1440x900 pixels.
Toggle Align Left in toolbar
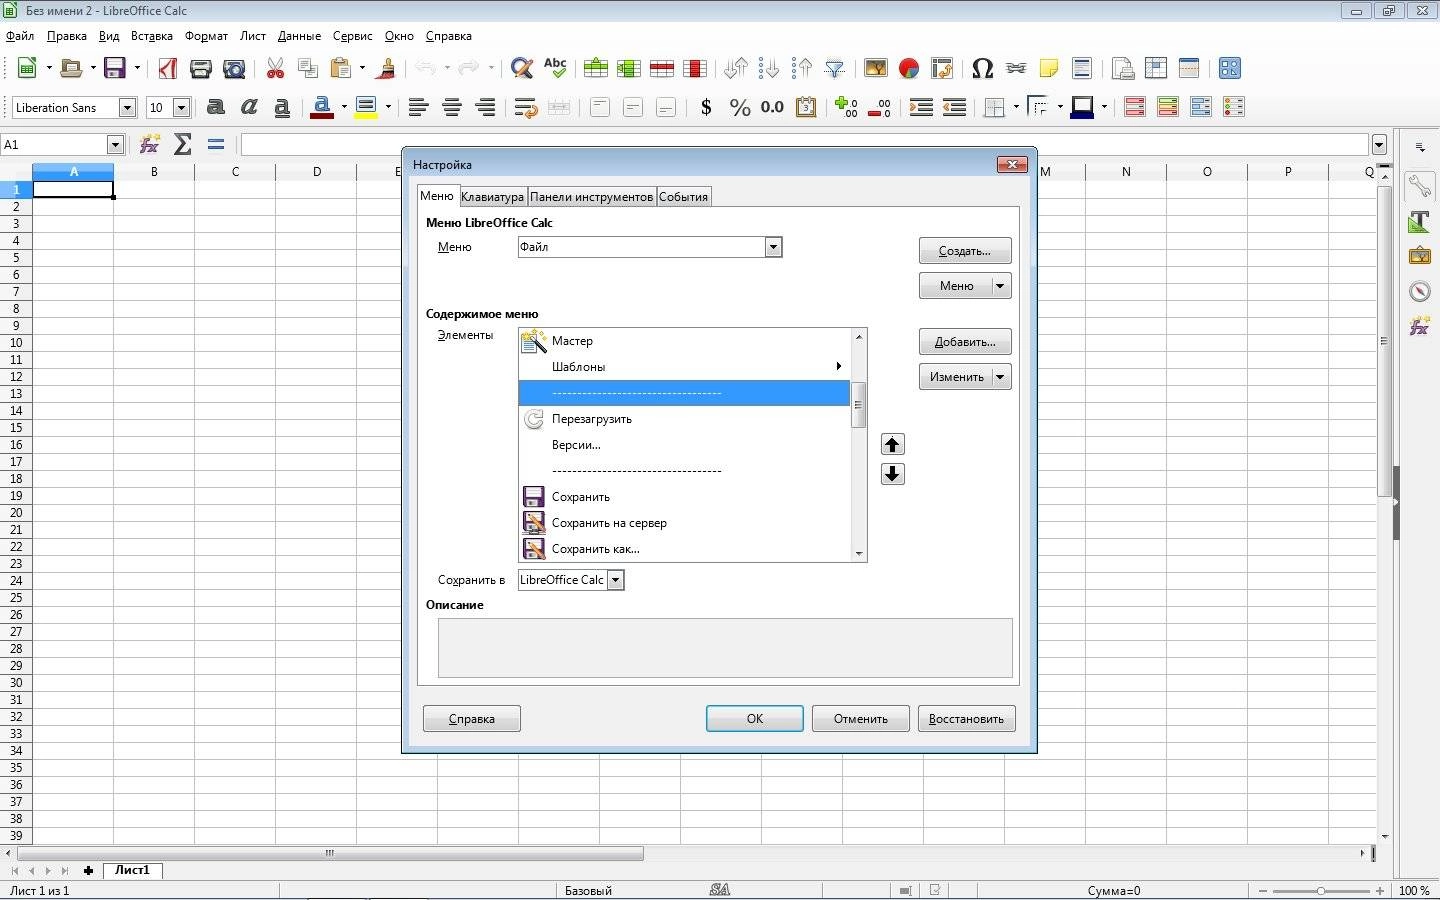419,107
